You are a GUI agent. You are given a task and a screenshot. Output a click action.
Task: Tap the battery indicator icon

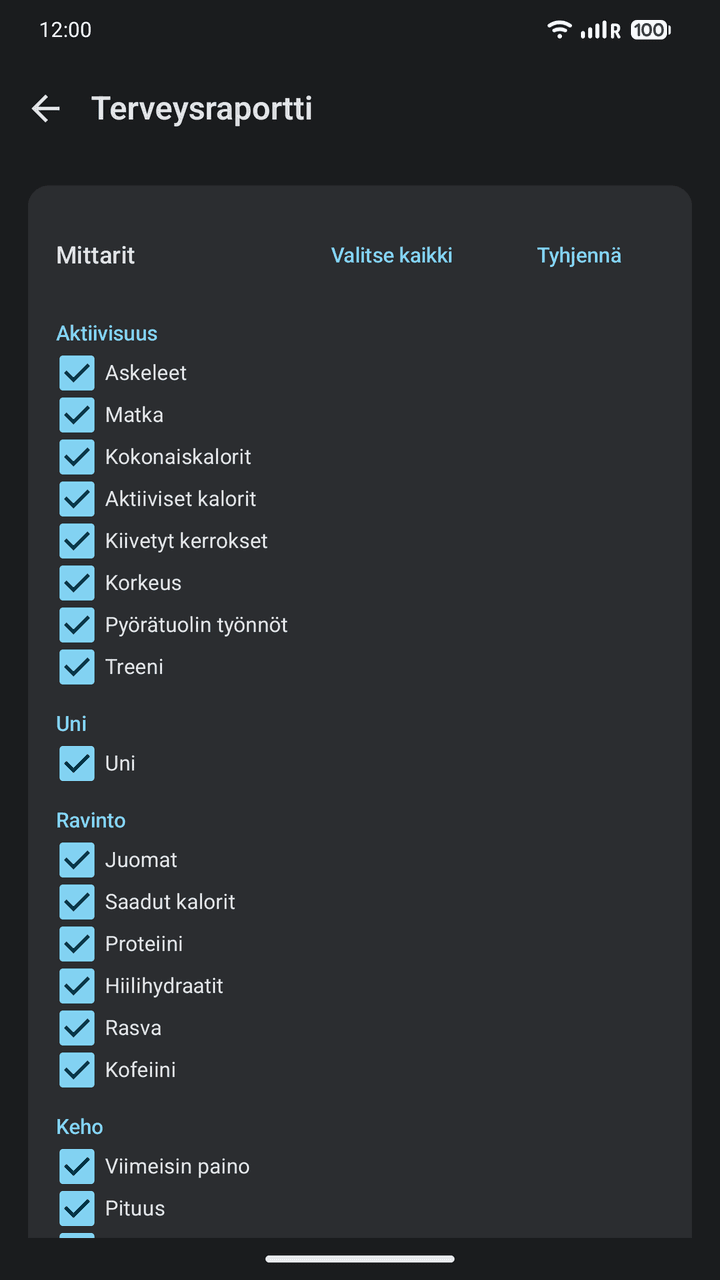(650, 30)
